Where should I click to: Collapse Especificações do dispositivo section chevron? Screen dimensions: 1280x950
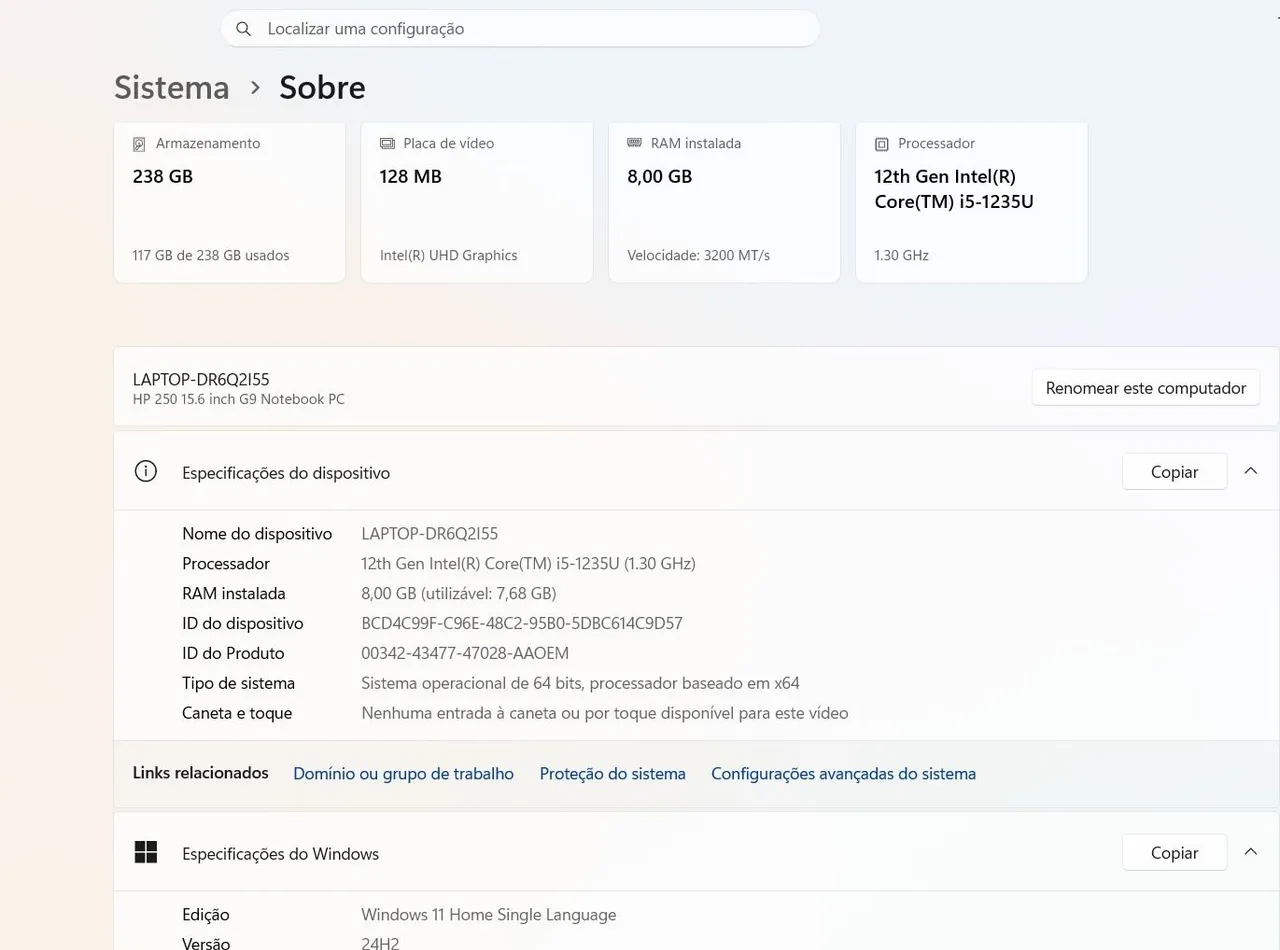[x=1251, y=471]
